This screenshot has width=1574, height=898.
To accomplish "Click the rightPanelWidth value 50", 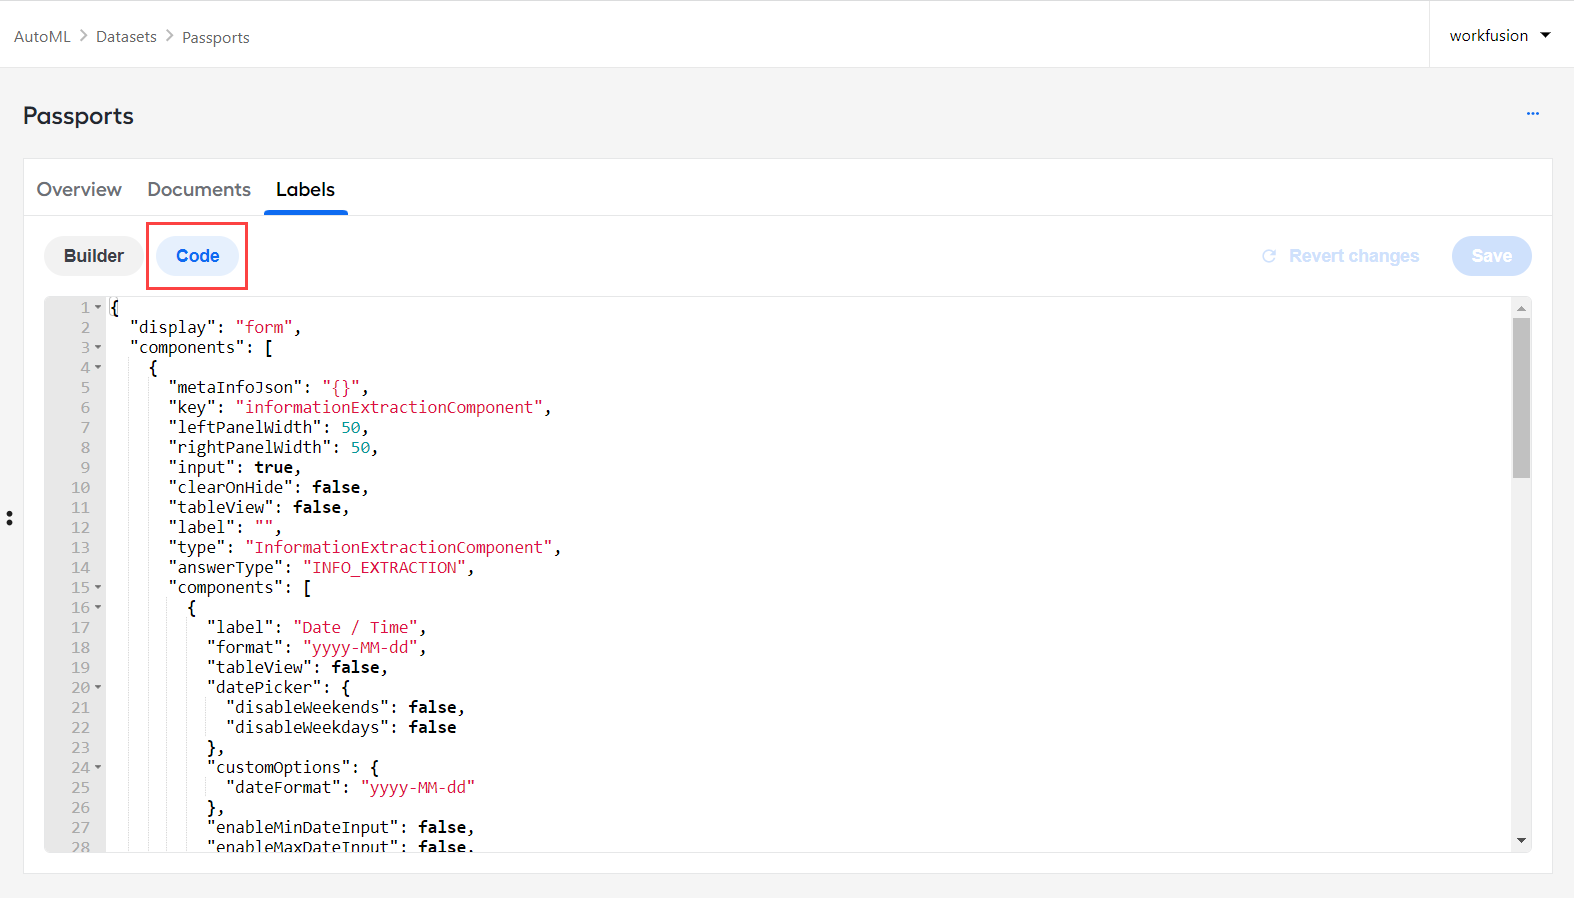I will (360, 447).
